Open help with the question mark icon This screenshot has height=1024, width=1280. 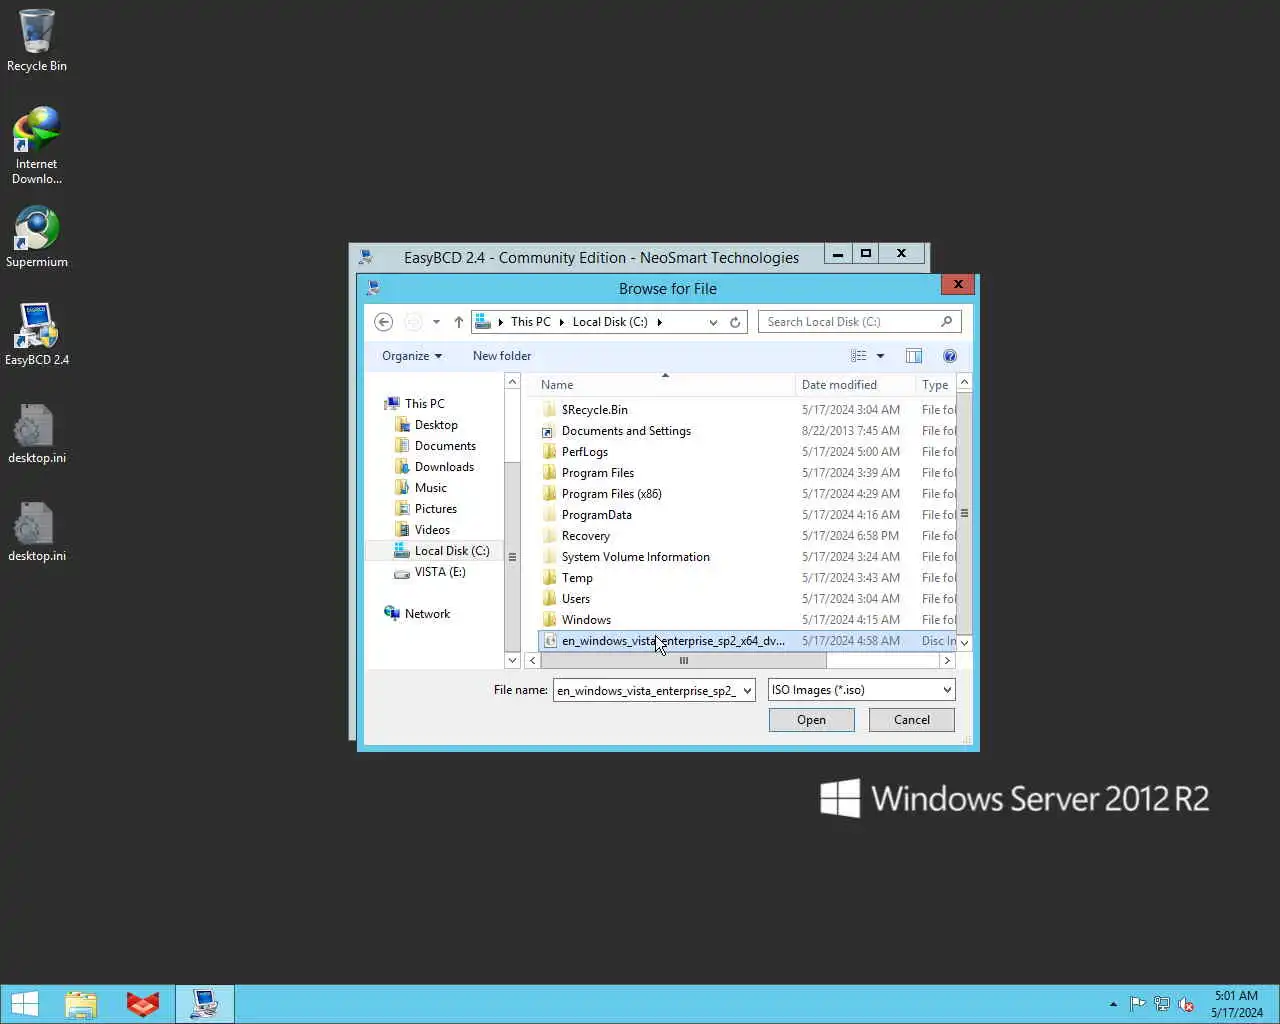pyautogui.click(x=950, y=356)
